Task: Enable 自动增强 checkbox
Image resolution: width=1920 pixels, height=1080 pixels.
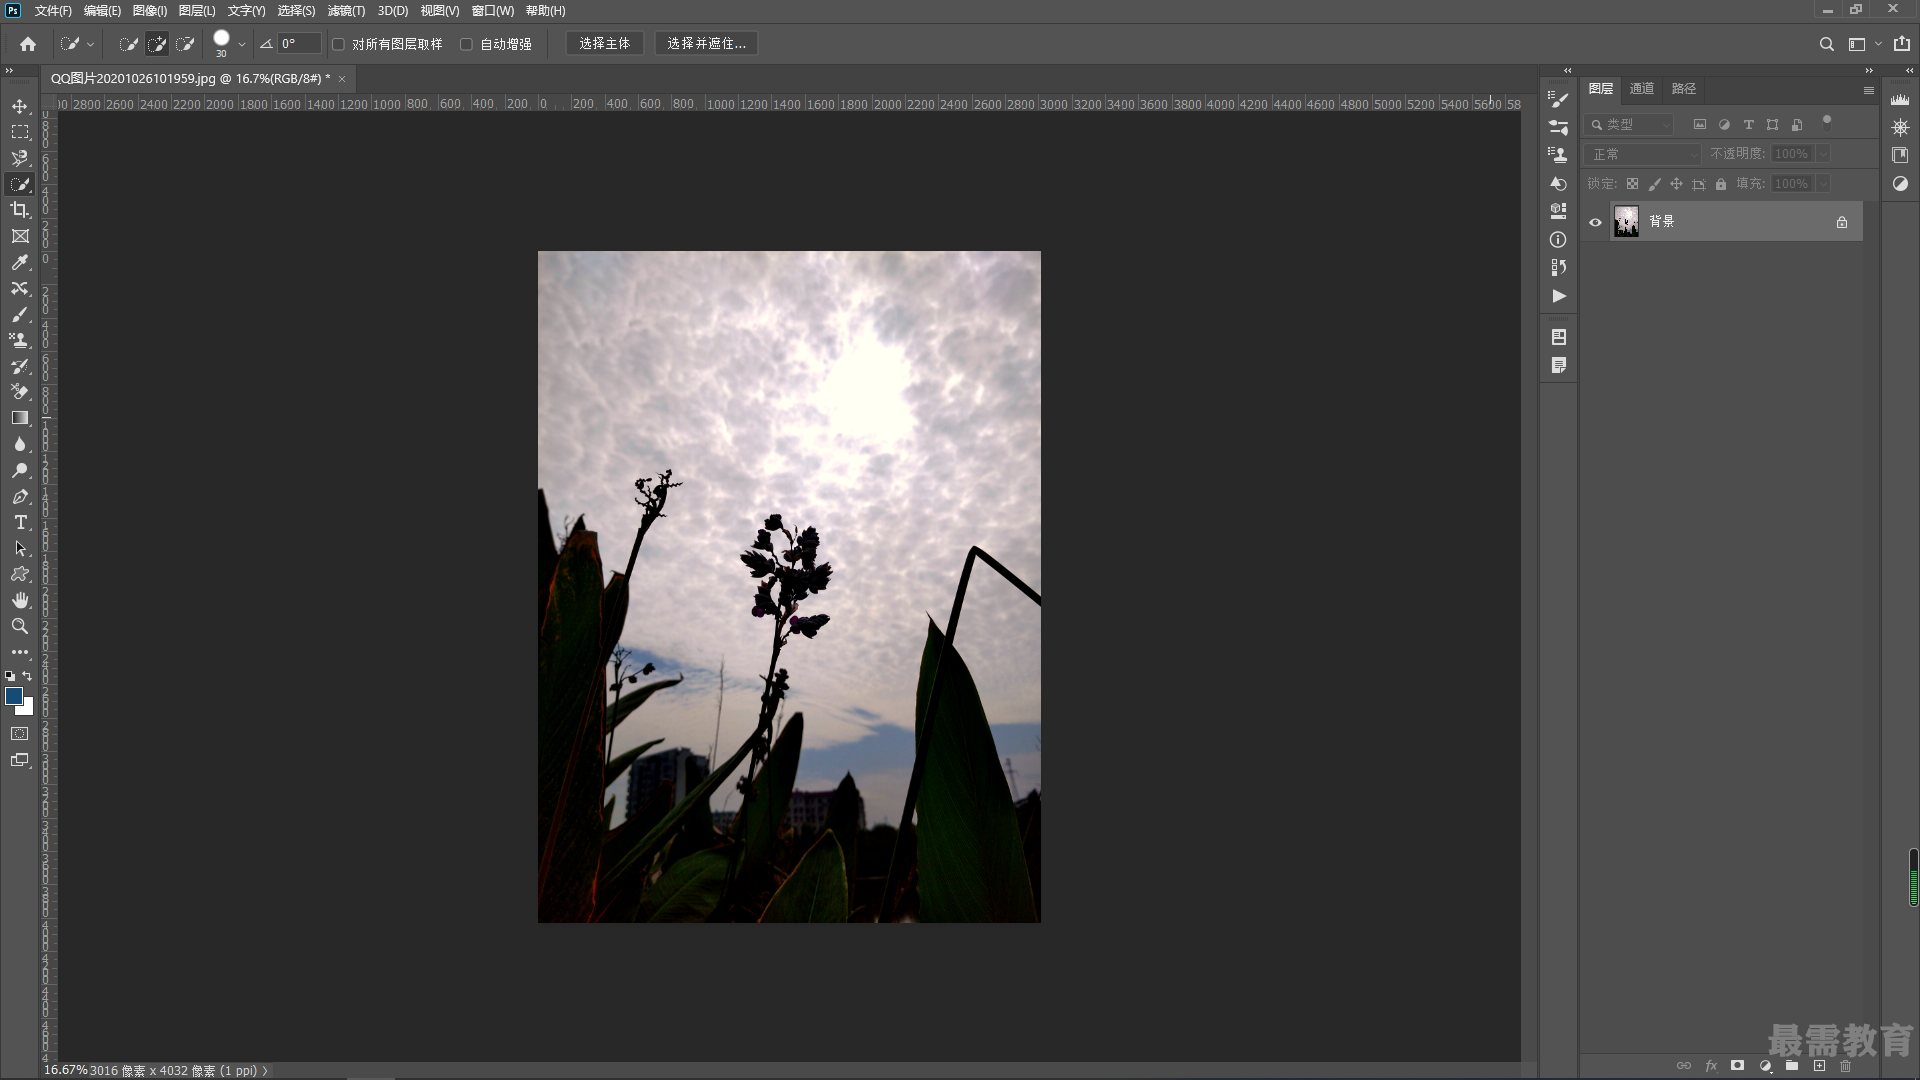Action: pyautogui.click(x=466, y=44)
